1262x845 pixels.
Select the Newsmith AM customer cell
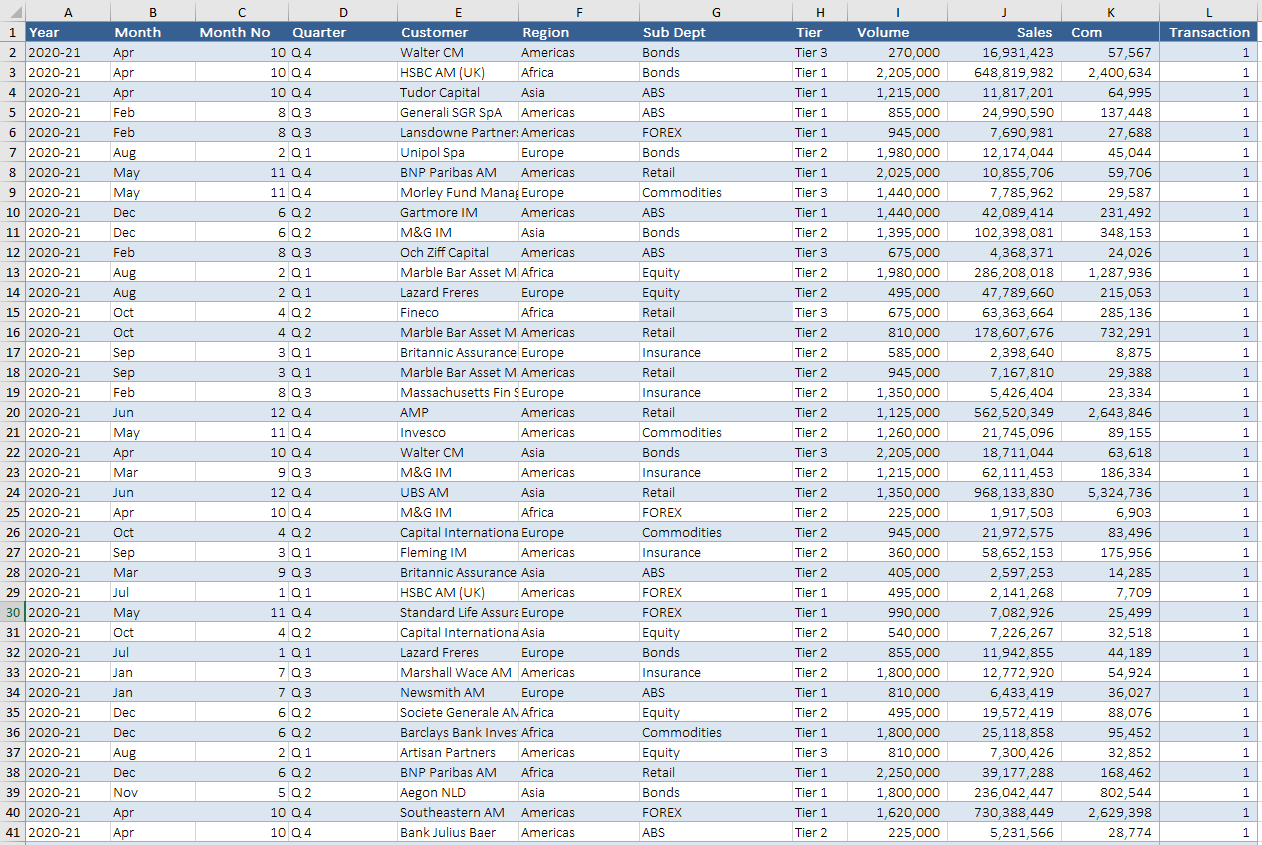click(457, 692)
